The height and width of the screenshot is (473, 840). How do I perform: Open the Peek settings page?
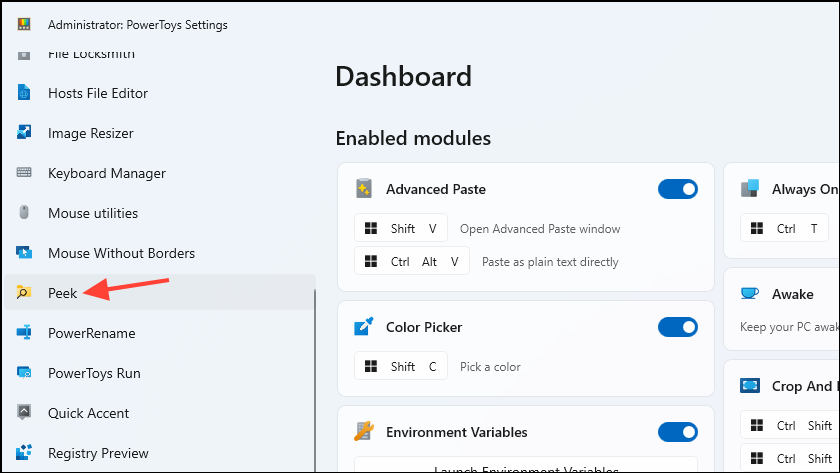coord(62,293)
